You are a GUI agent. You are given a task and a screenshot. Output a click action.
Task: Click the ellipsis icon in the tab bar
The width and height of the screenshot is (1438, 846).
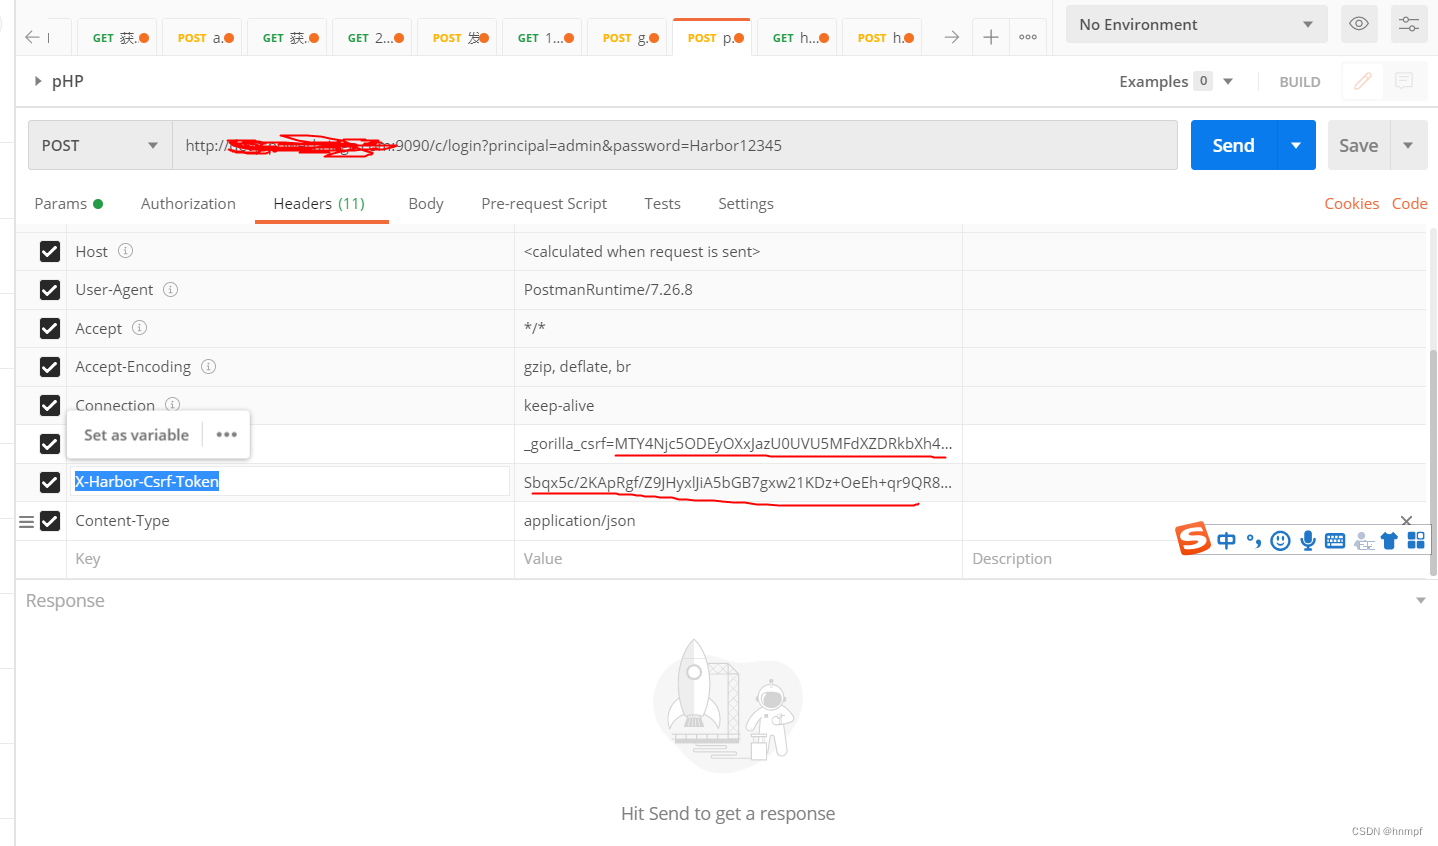(1028, 36)
